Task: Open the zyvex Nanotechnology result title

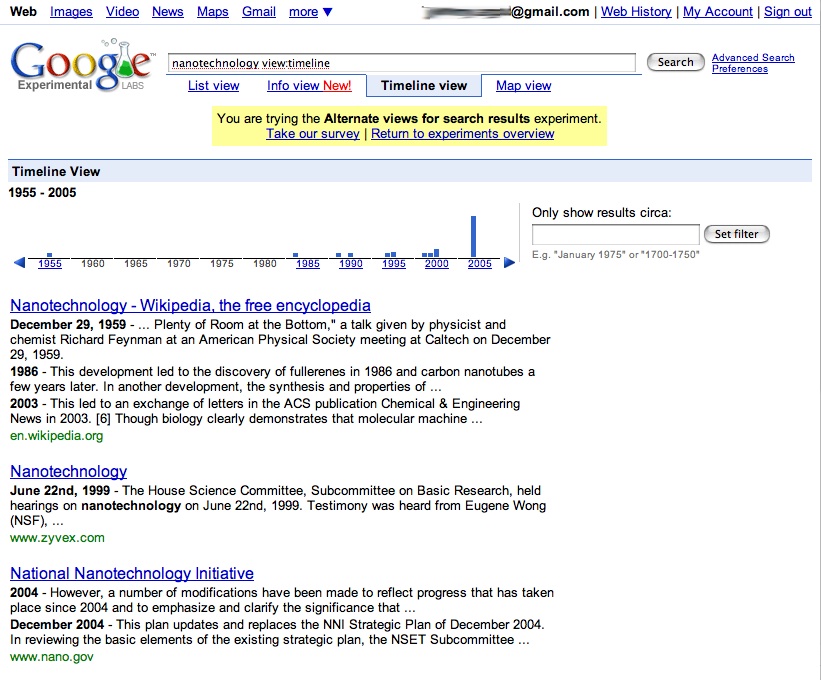Action: point(69,471)
